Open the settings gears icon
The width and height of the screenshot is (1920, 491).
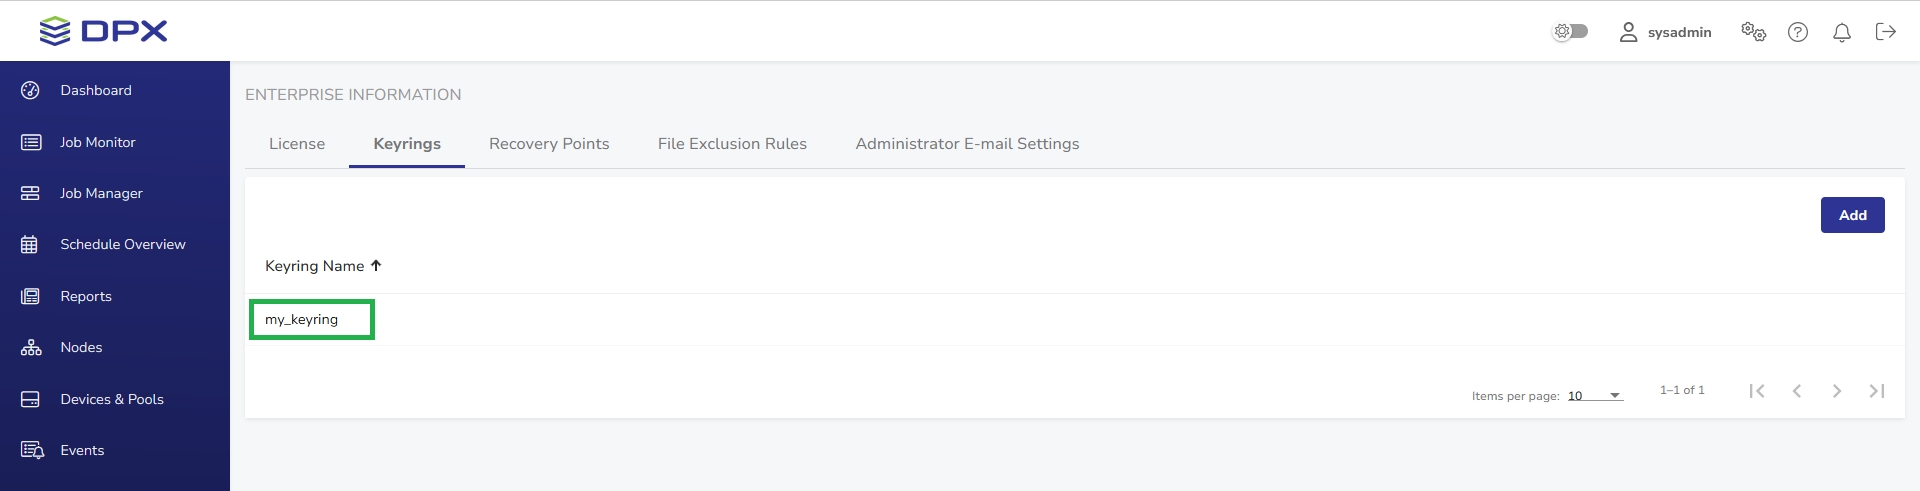1753,32
